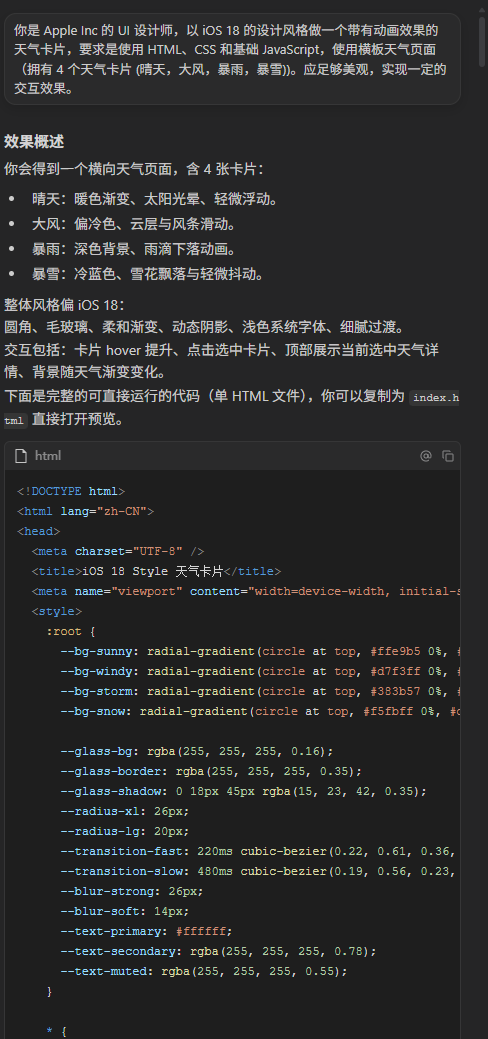Click the title iOS 18 Style 天气卡片 line
This screenshot has width=488, height=1039.
pyautogui.click(x=156, y=571)
